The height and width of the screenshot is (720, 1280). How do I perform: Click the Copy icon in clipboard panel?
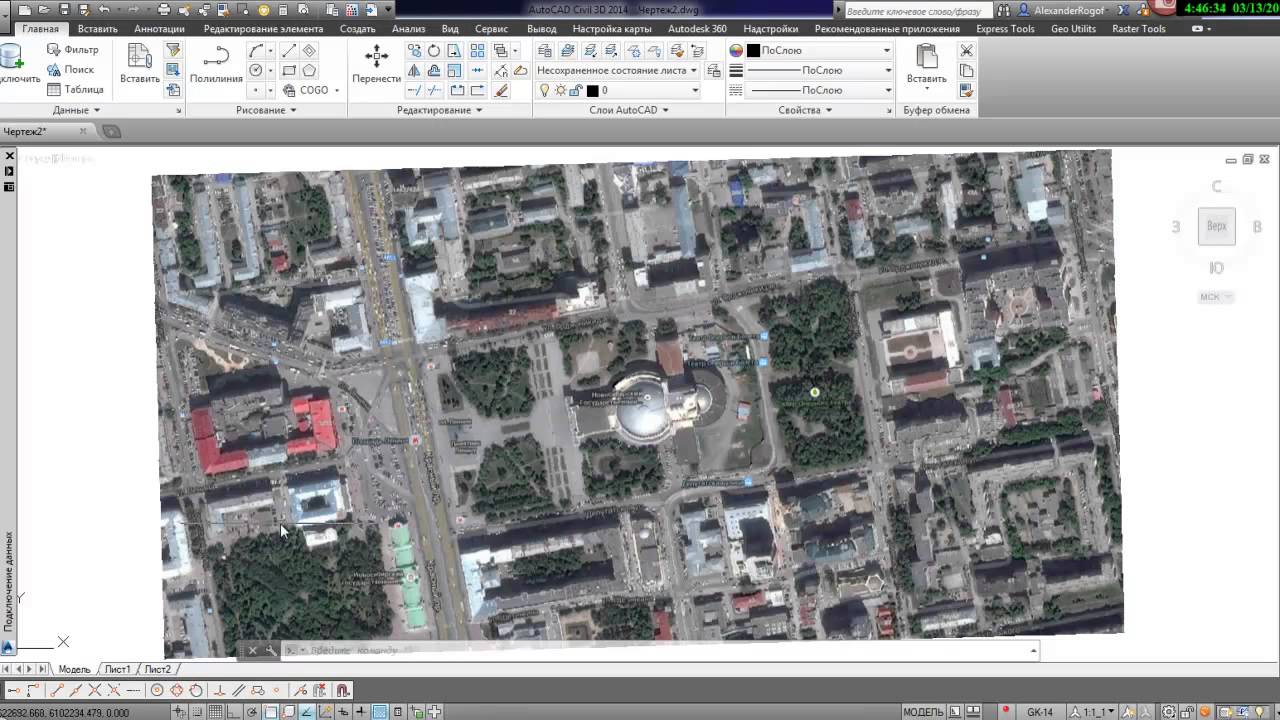[966, 71]
